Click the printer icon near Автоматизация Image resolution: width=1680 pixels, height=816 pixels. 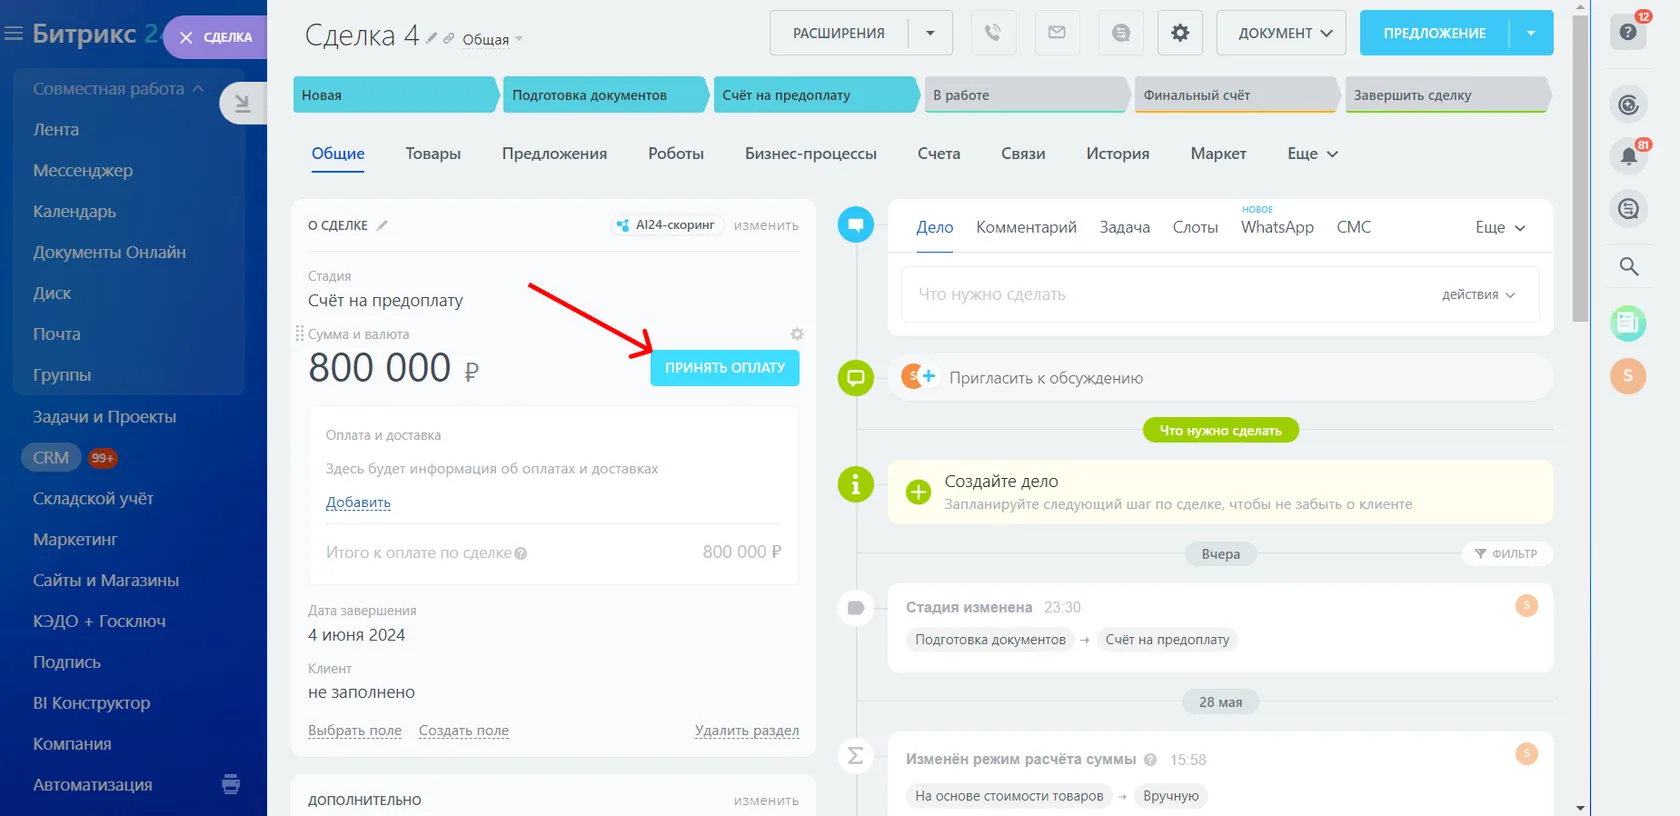click(x=231, y=784)
